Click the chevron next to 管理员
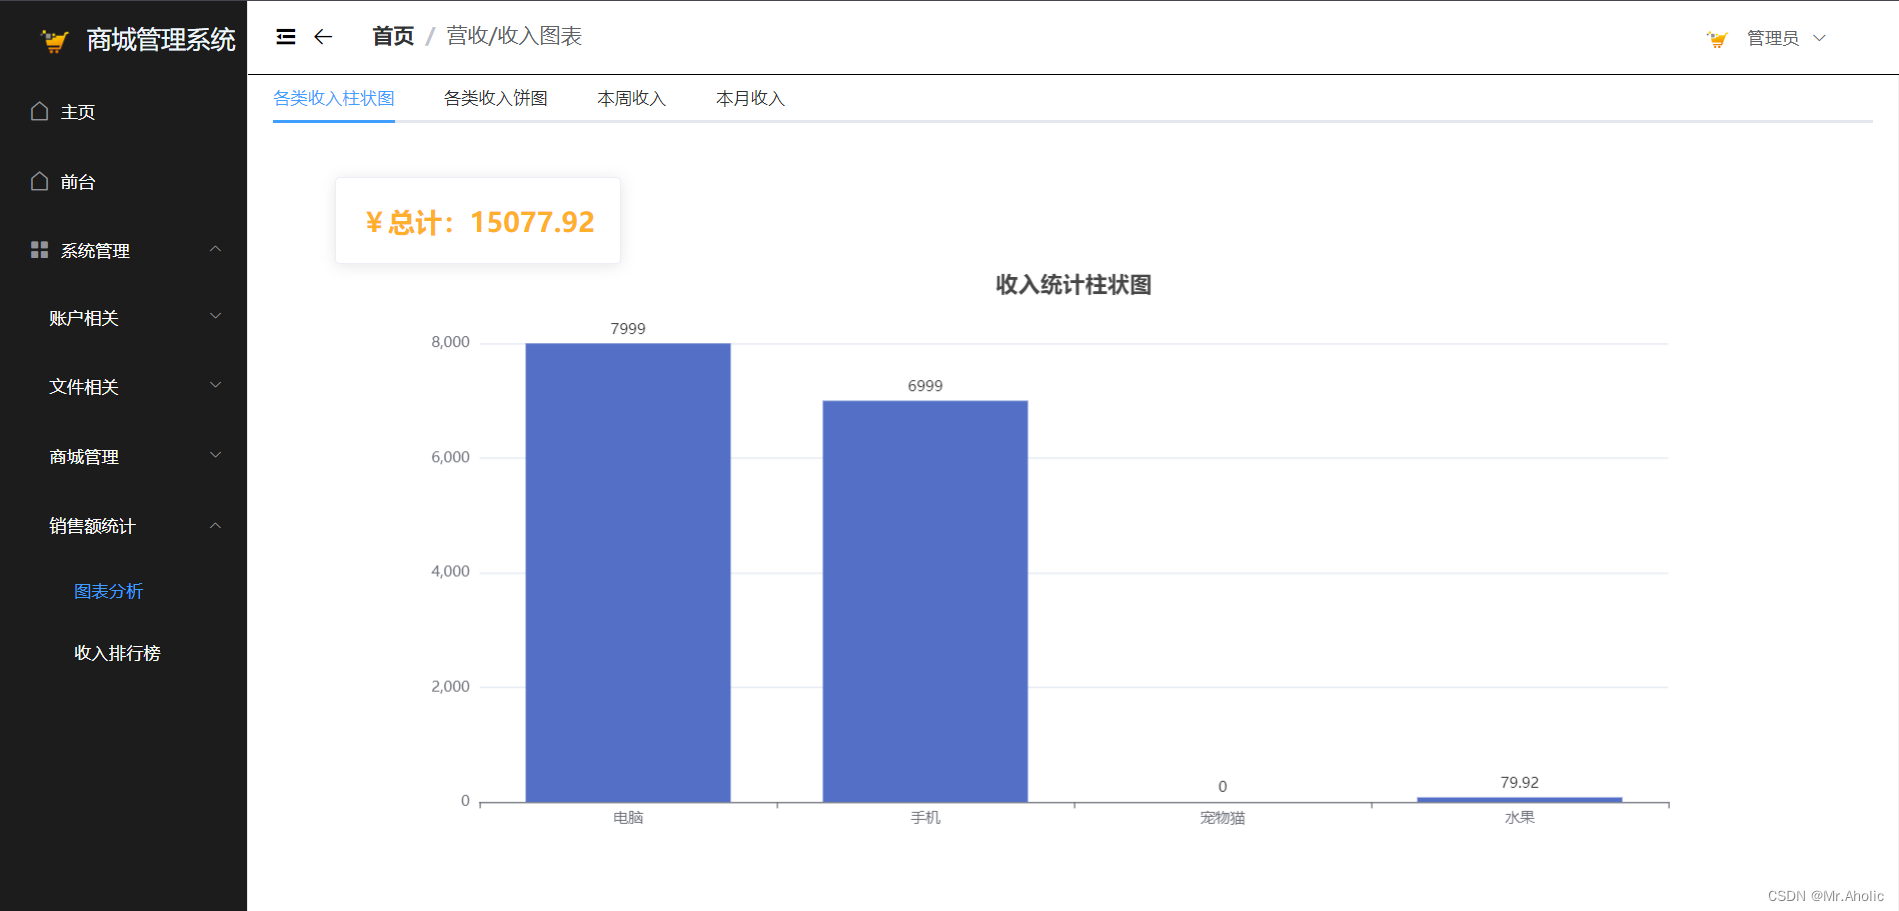The width and height of the screenshot is (1899, 911). (x=1820, y=38)
